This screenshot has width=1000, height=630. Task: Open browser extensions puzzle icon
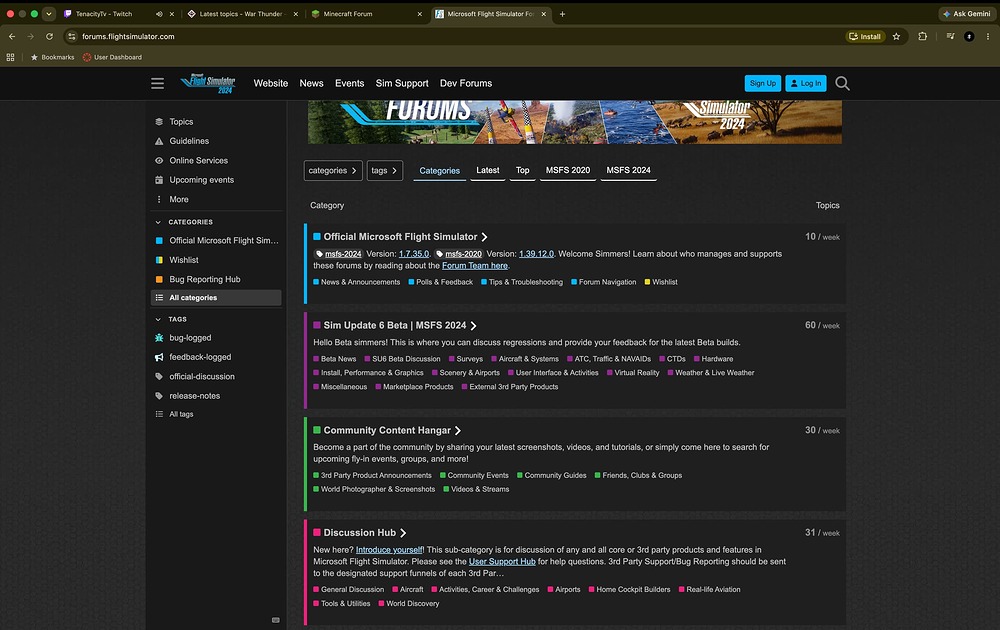point(922,36)
